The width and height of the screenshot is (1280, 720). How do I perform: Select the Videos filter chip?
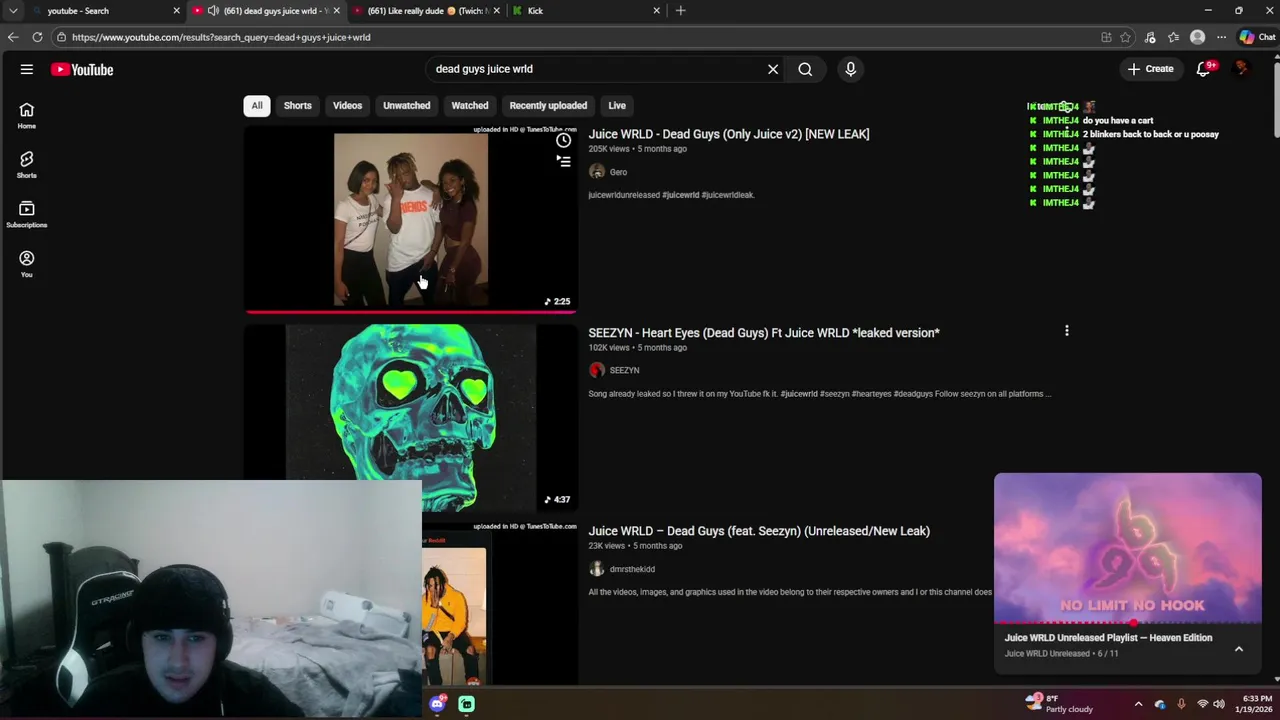[347, 105]
